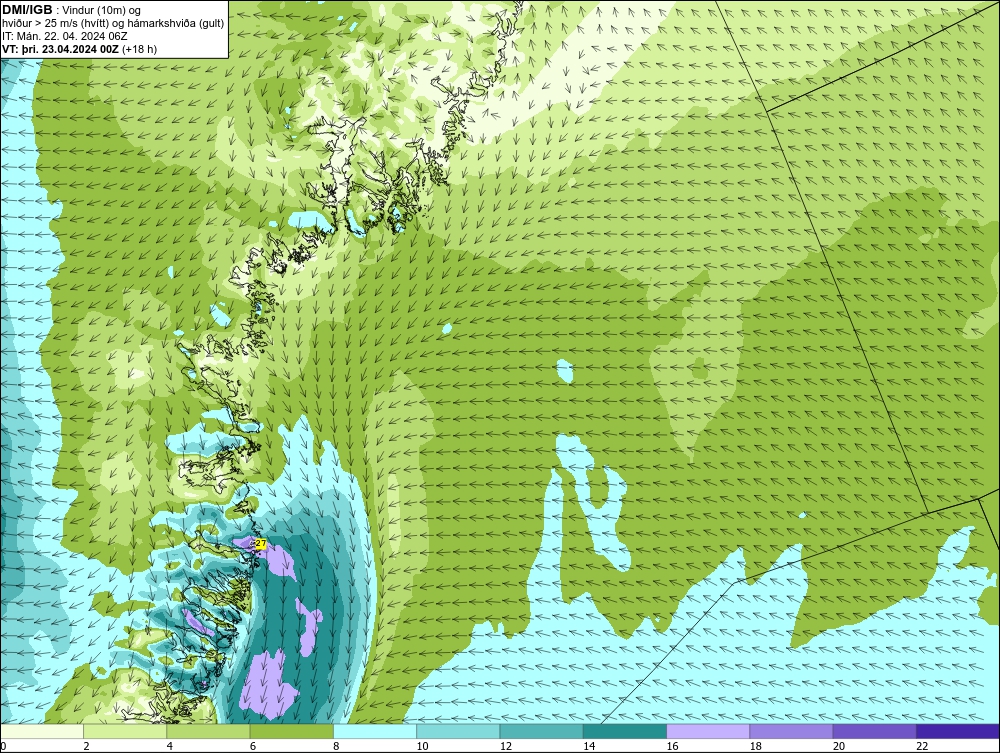Click the legend scale value 4

pos(170,746)
